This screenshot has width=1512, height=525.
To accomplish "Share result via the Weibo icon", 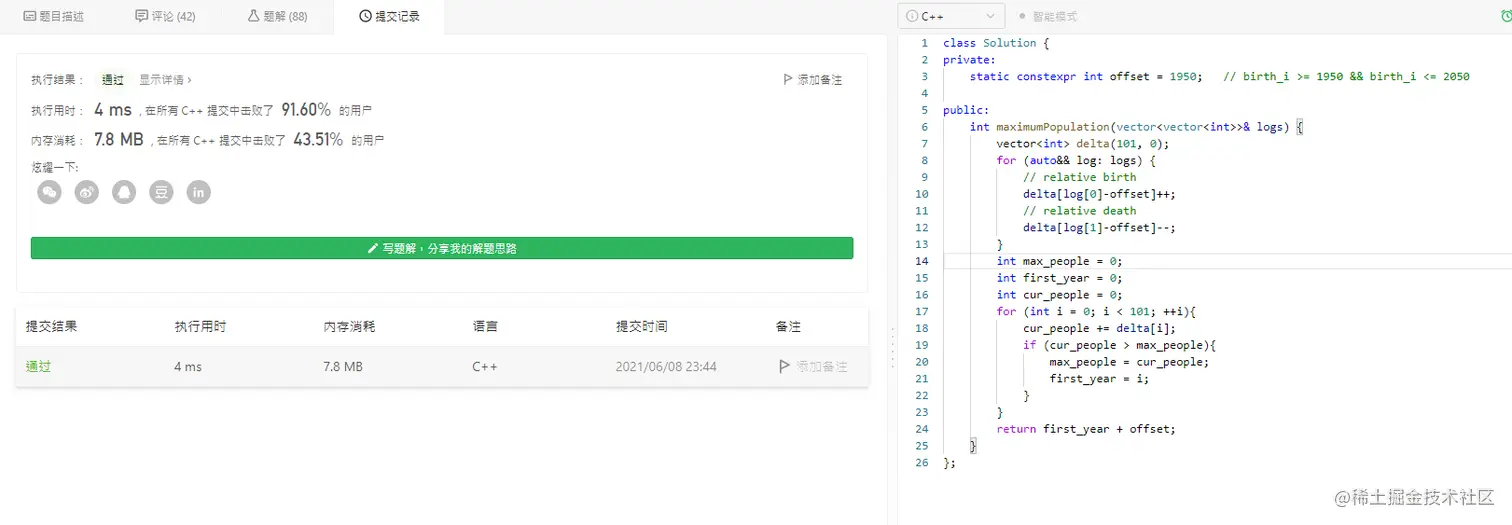I will pyautogui.click(x=87, y=192).
